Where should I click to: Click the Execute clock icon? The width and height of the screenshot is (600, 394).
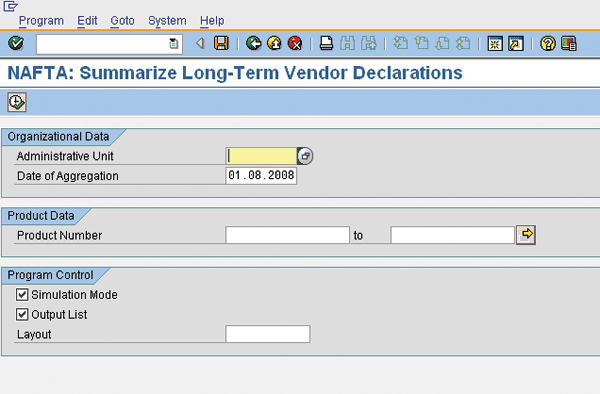click(17, 102)
